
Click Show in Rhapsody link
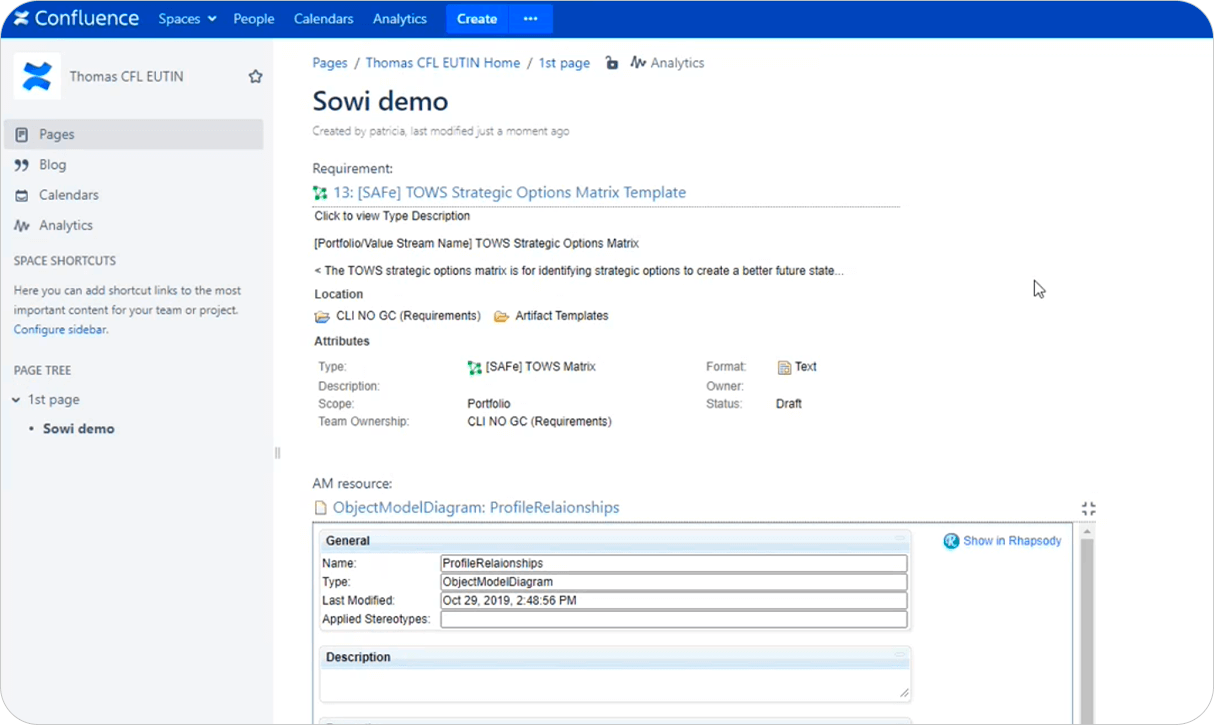coord(1012,541)
